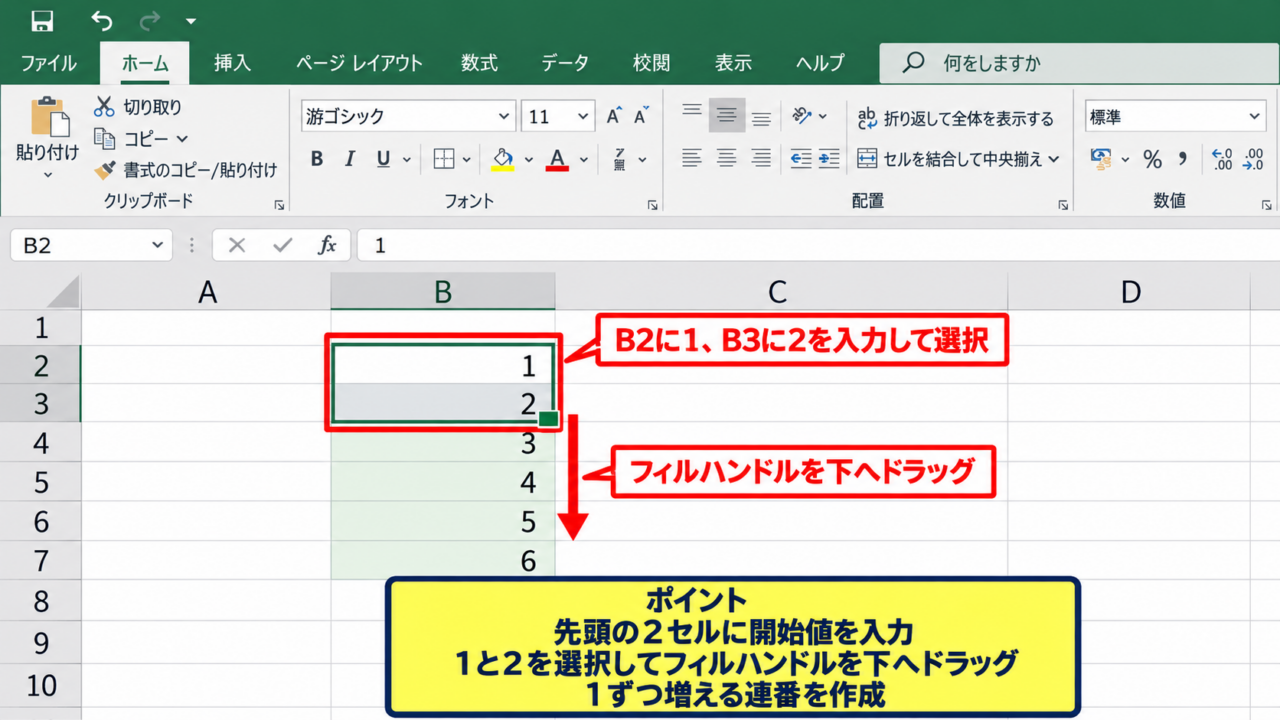Open the 数式 ribbon tab
Image resolution: width=1280 pixels, height=720 pixels.
tap(479, 63)
